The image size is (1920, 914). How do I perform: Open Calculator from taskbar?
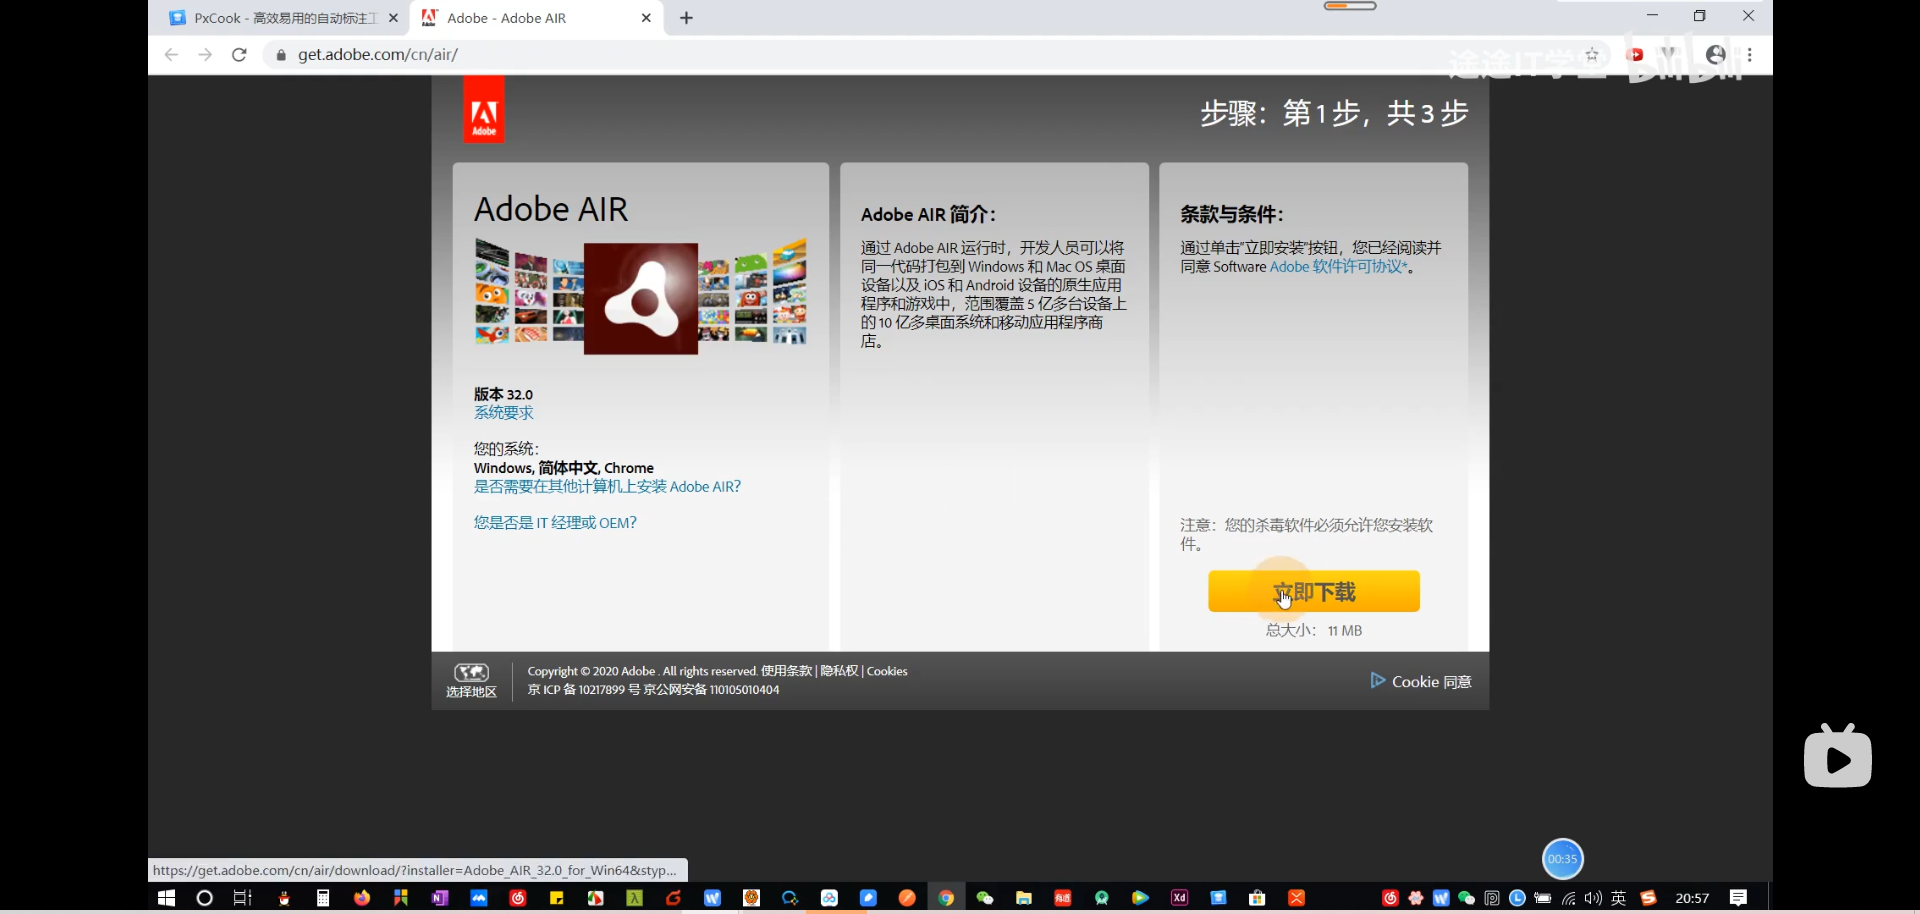point(323,898)
